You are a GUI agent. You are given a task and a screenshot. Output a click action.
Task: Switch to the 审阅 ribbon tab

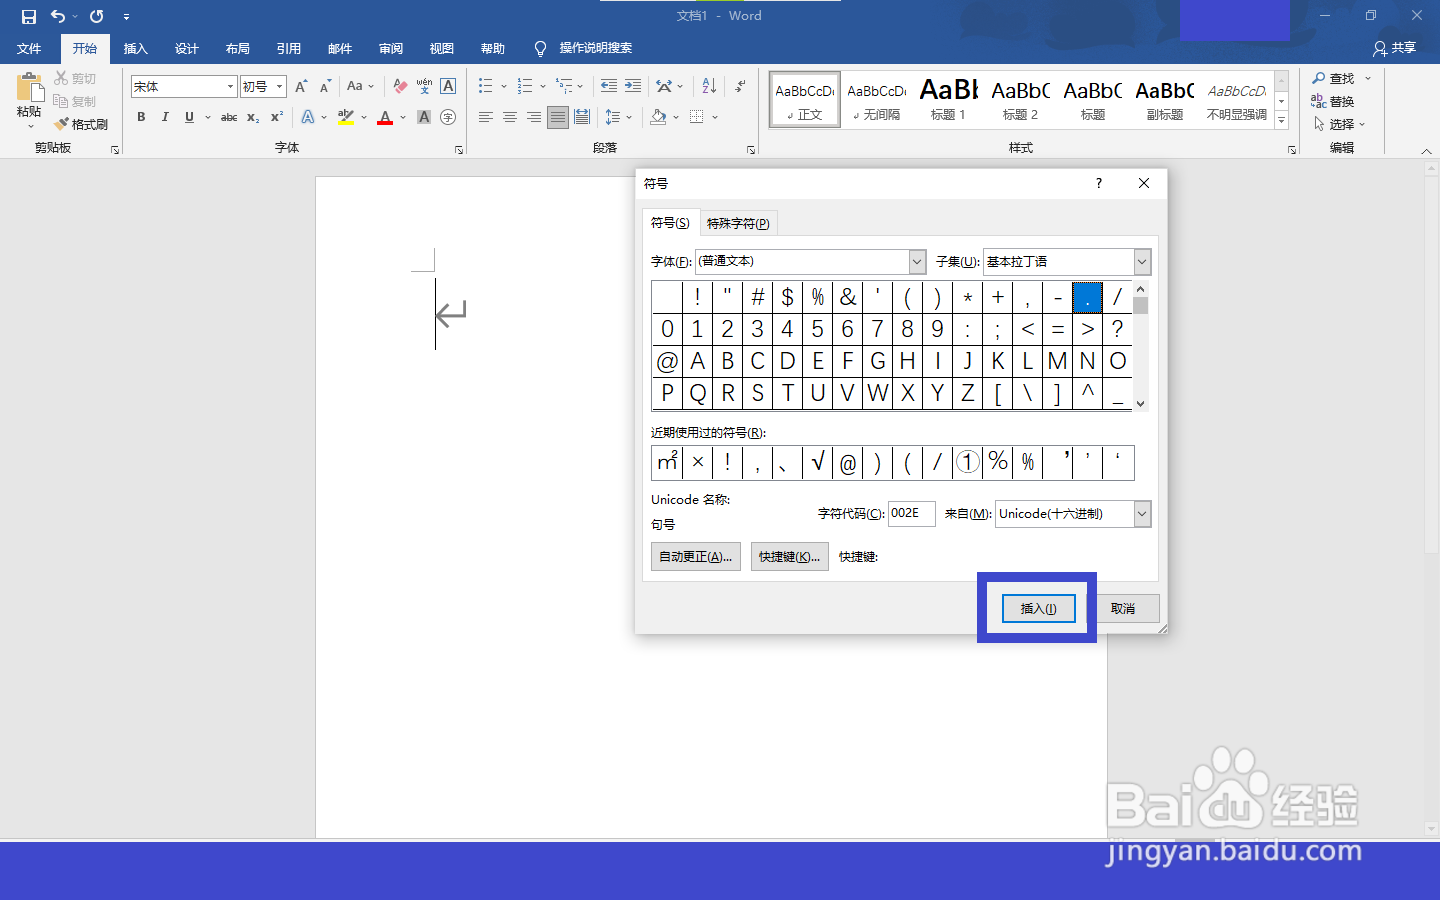click(x=391, y=48)
